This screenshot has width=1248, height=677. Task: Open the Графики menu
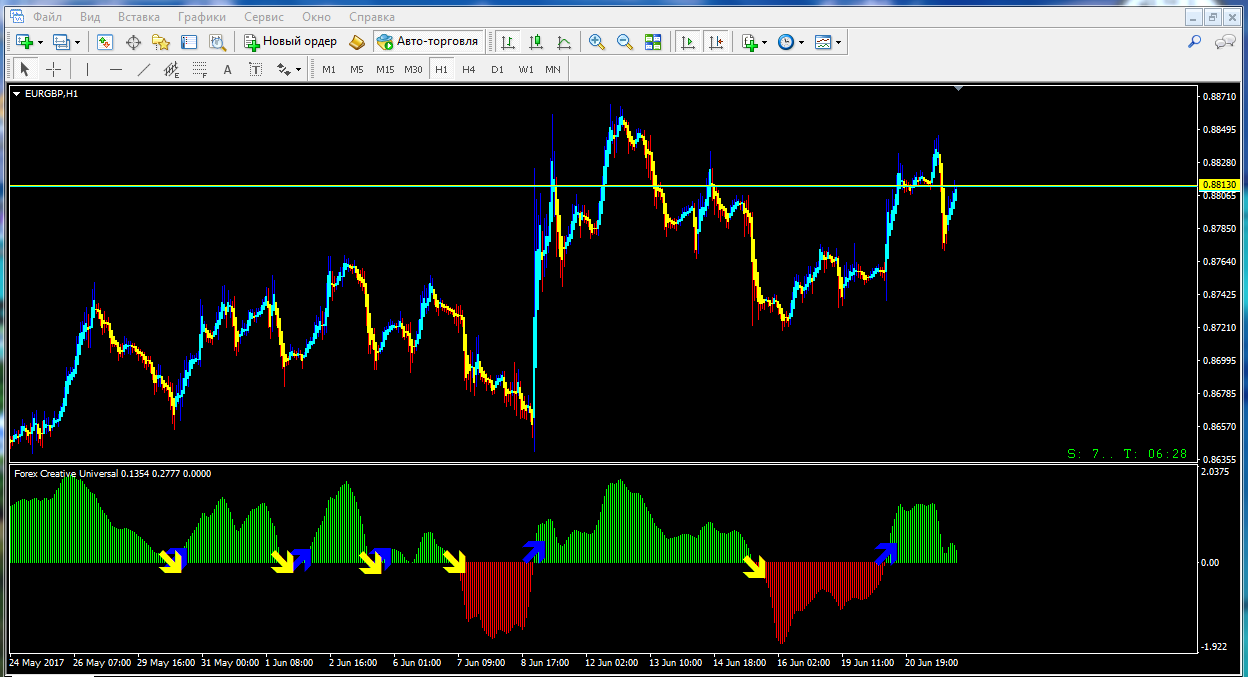(x=202, y=17)
